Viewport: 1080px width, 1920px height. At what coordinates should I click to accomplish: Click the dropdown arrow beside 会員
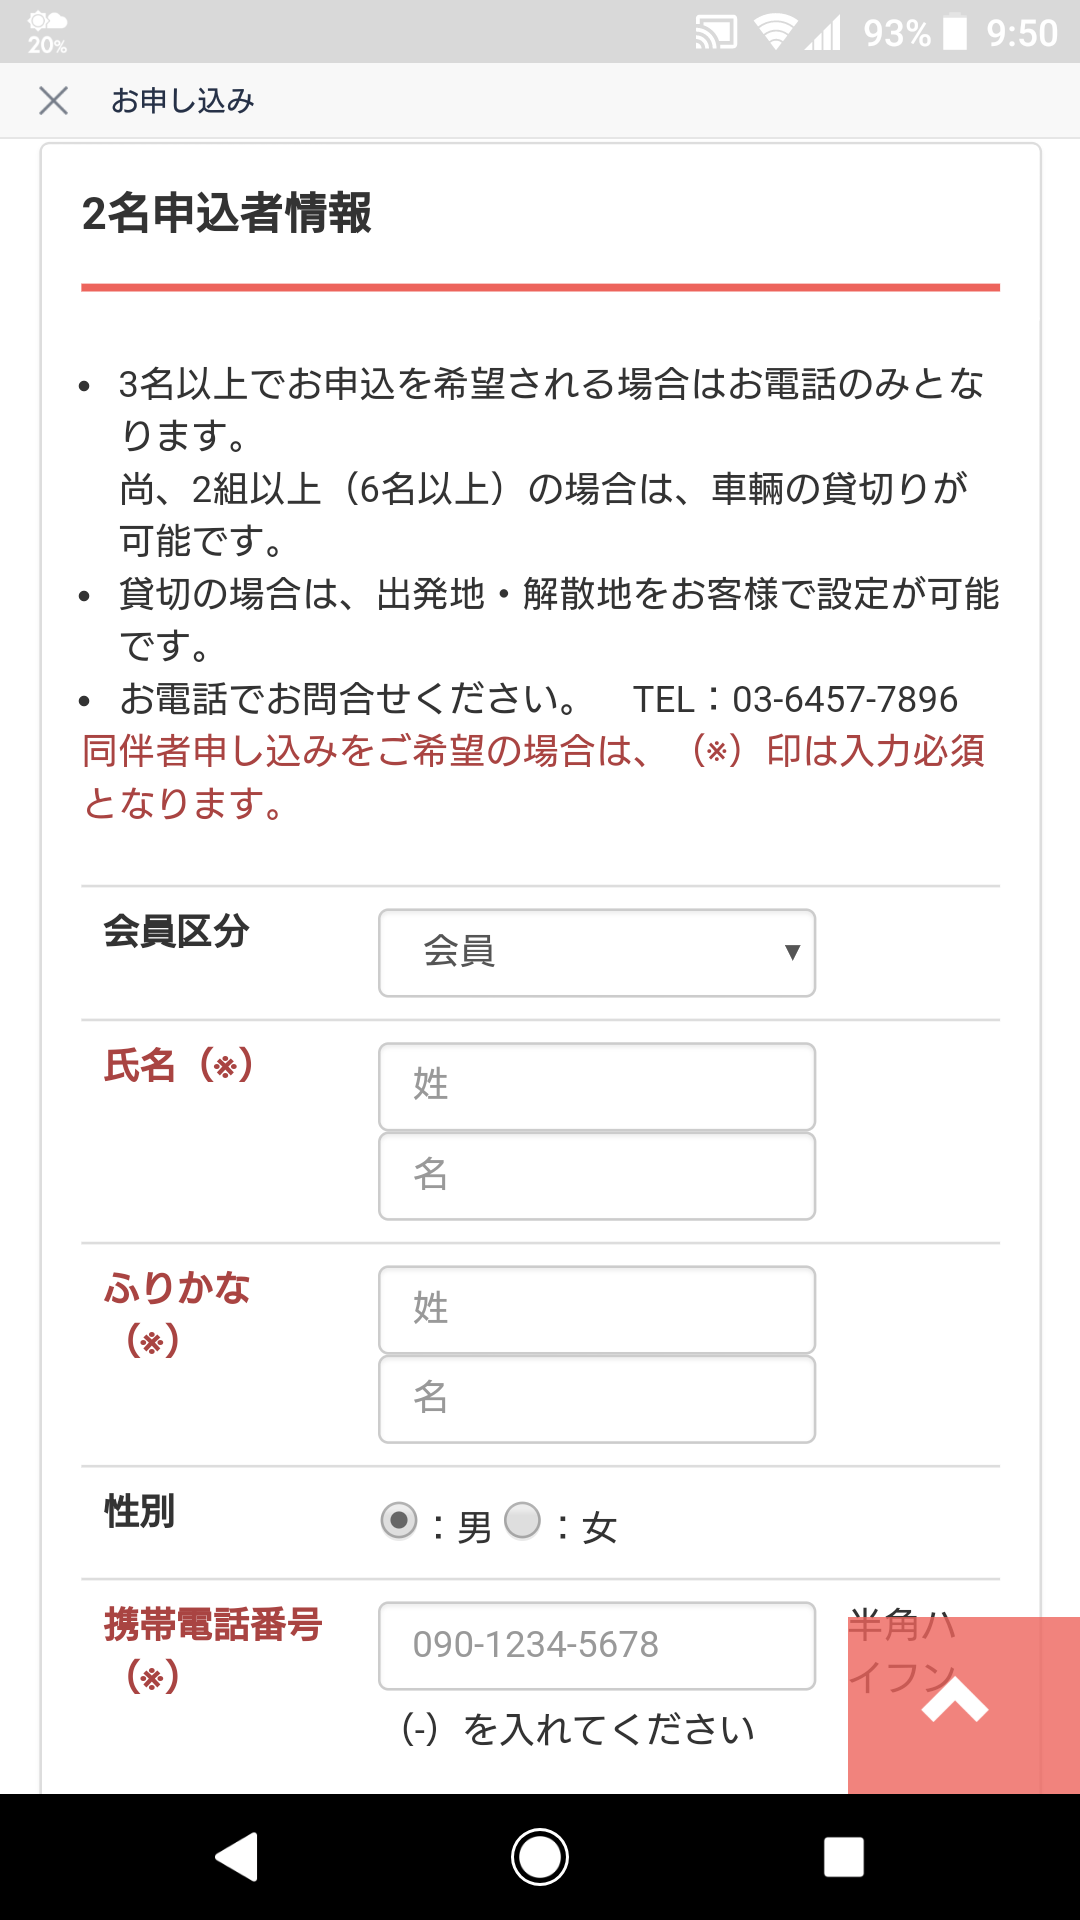click(x=792, y=952)
